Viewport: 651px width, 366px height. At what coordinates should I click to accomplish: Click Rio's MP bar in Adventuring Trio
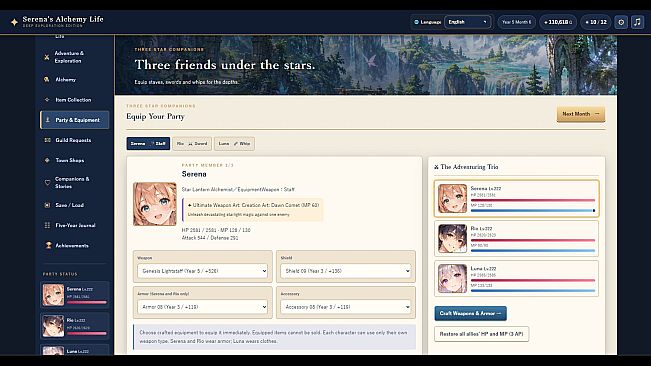533,251
